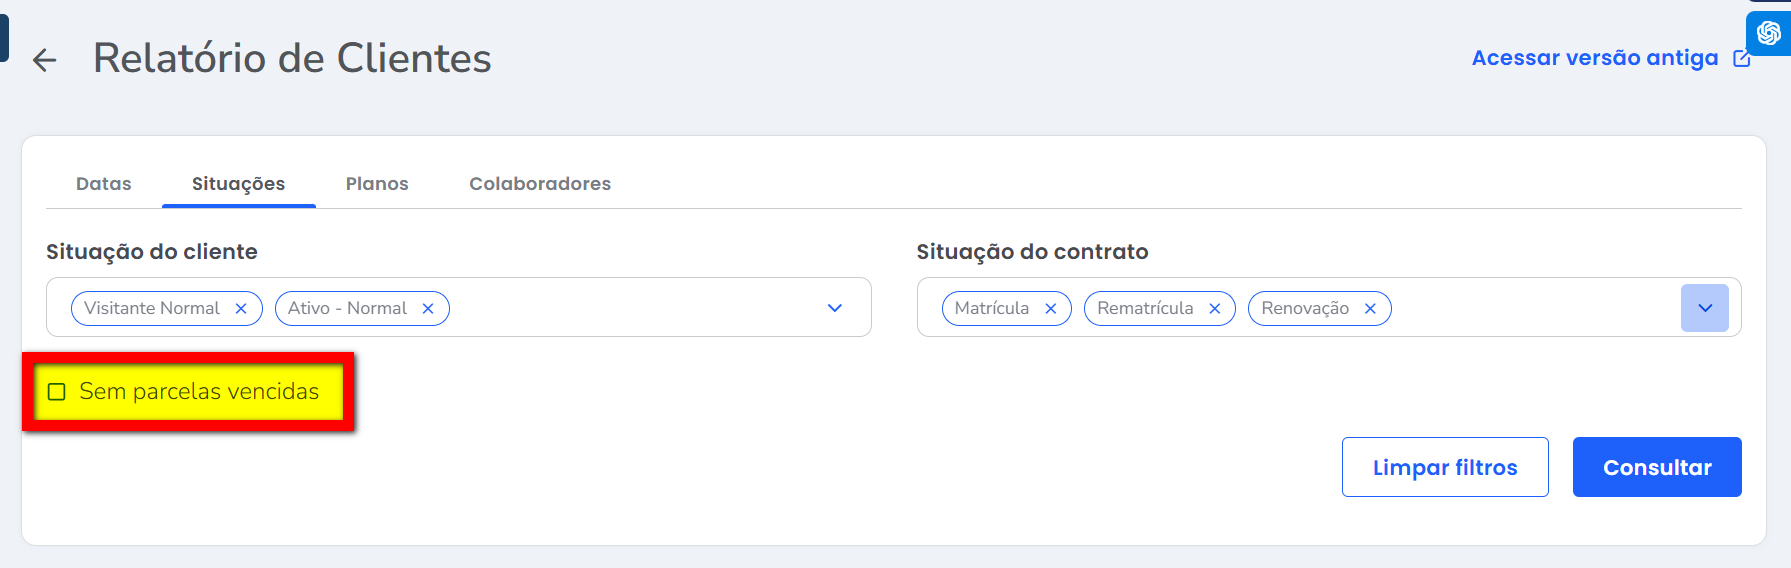The width and height of the screenshot is (1791, 568).
Task: Open the Acessar versão antiga link
Action: [x=1595, y=58]
